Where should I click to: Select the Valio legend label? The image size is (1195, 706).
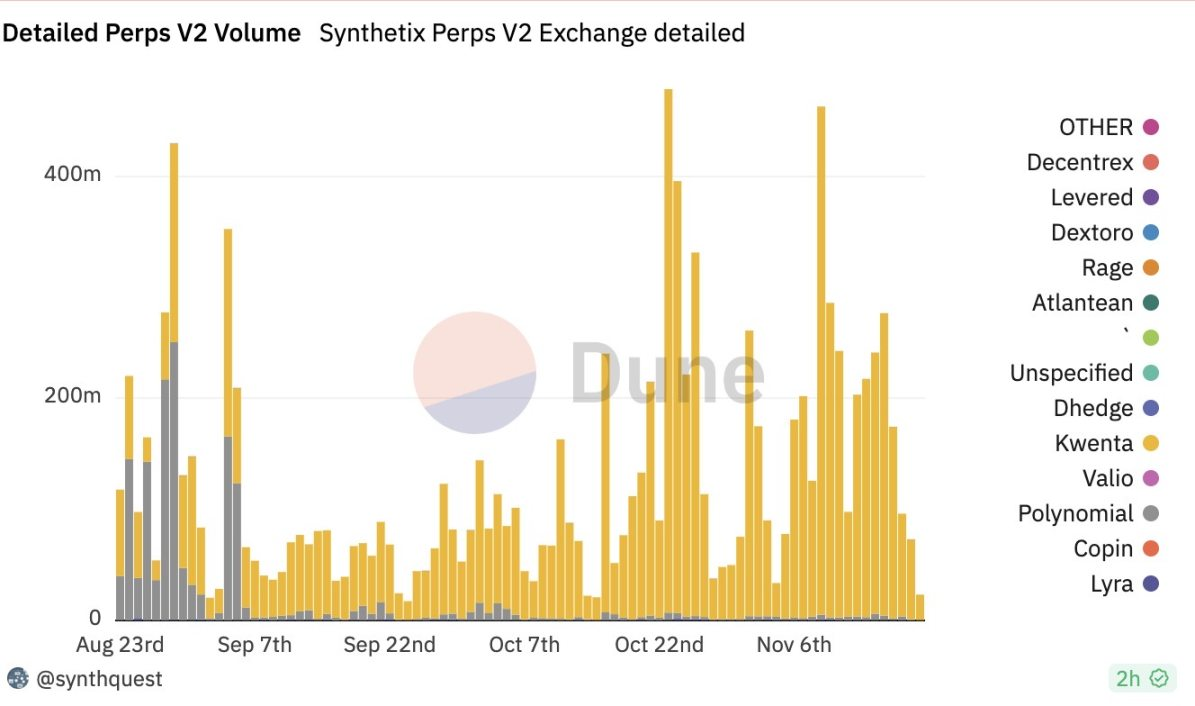click(x=1107, y=478)
